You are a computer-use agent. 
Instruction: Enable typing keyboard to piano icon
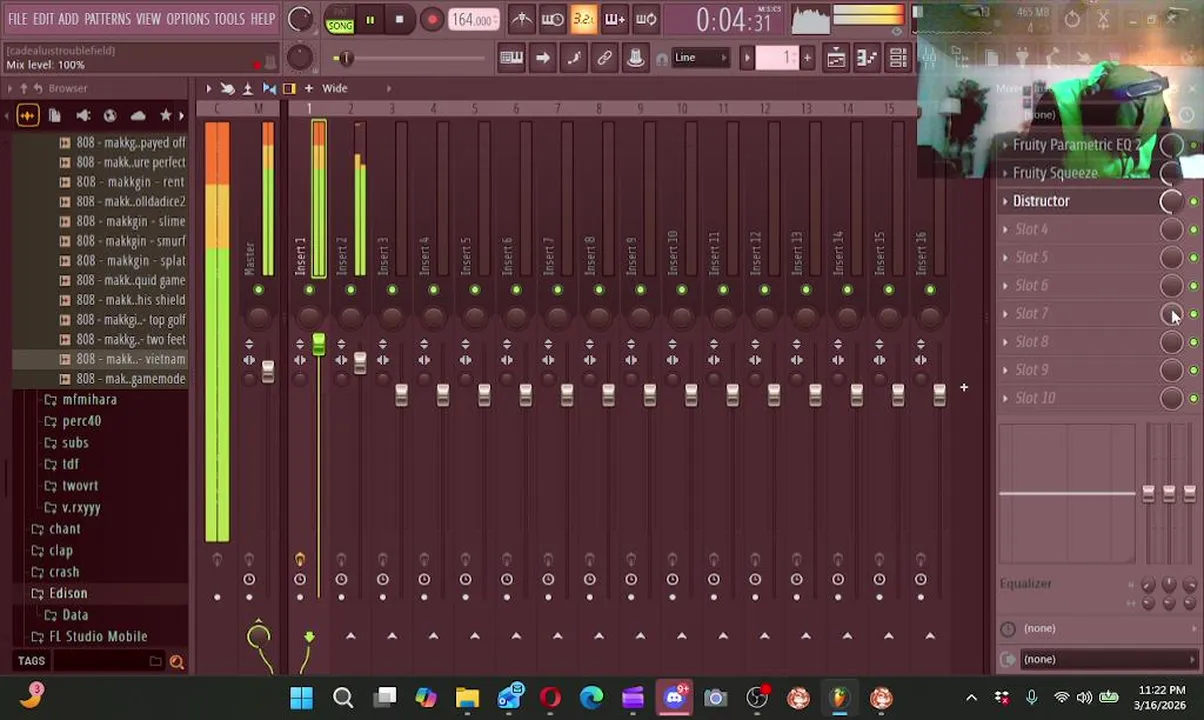point(511,58)
